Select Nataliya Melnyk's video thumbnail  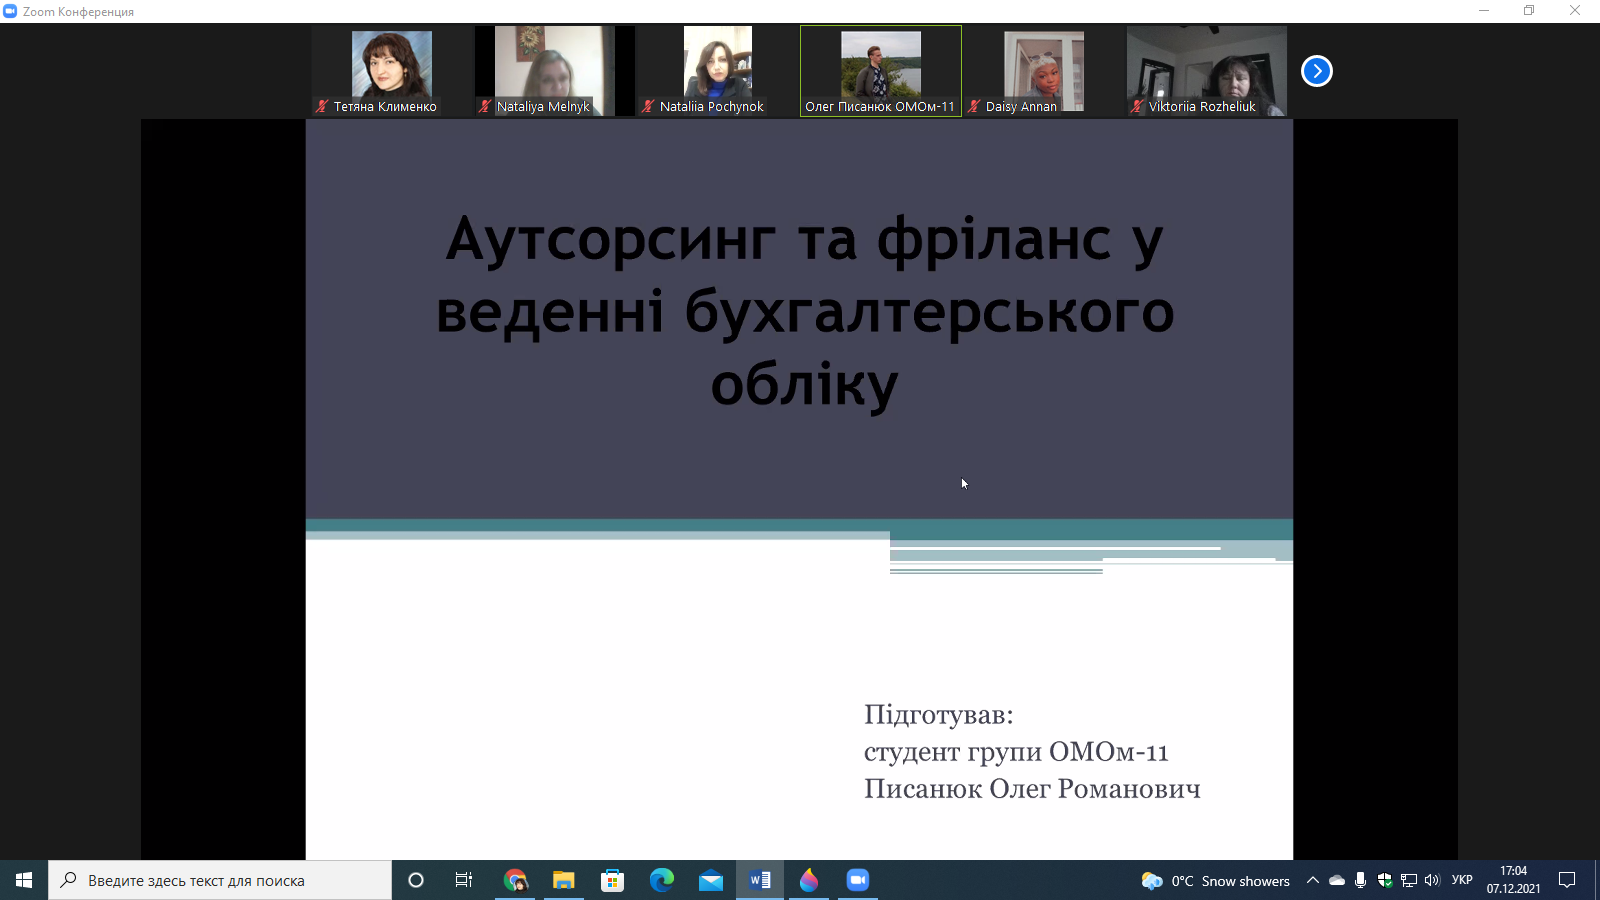[554, 70]
